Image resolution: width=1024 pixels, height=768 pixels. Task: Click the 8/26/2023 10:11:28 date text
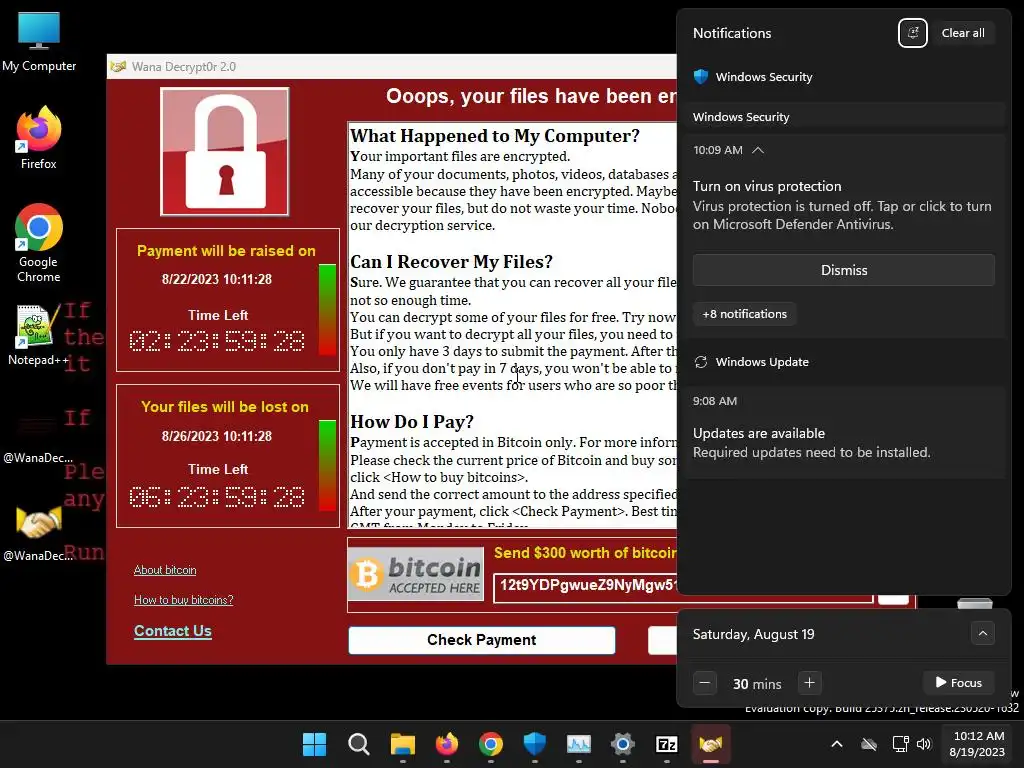click(217, 436)
